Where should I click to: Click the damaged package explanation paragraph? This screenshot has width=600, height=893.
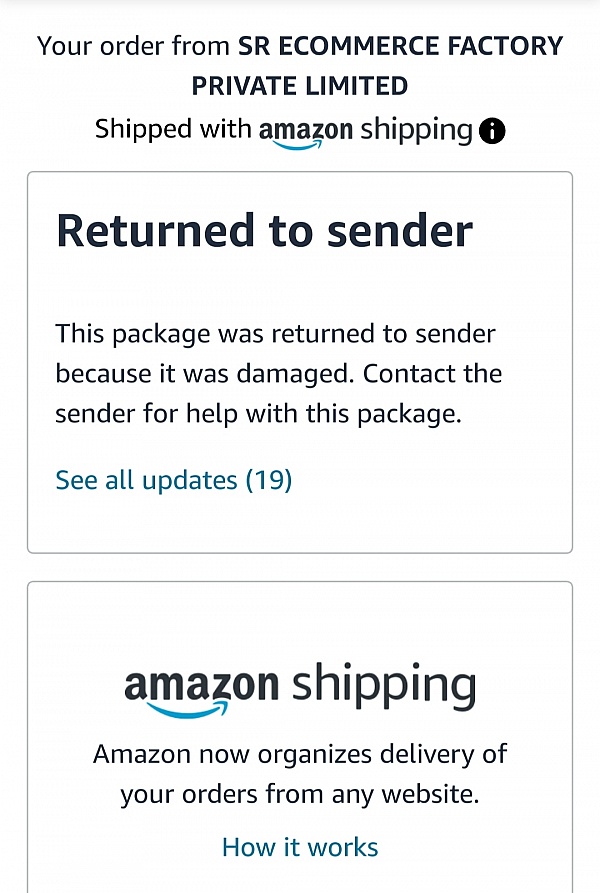278,374
